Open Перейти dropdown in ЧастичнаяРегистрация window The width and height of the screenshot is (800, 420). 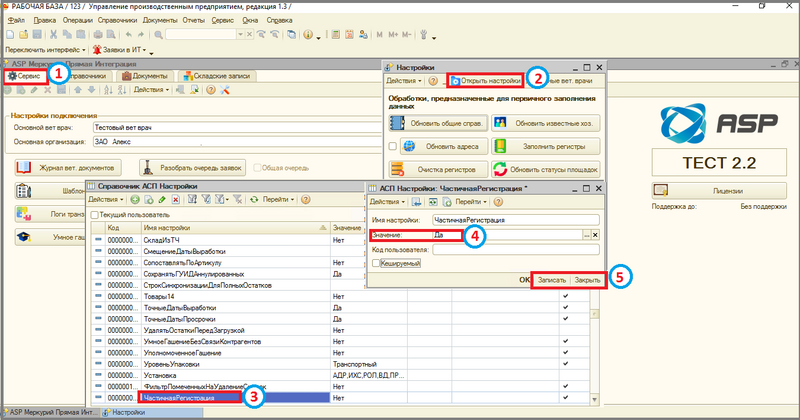click(x=471, y=202)
